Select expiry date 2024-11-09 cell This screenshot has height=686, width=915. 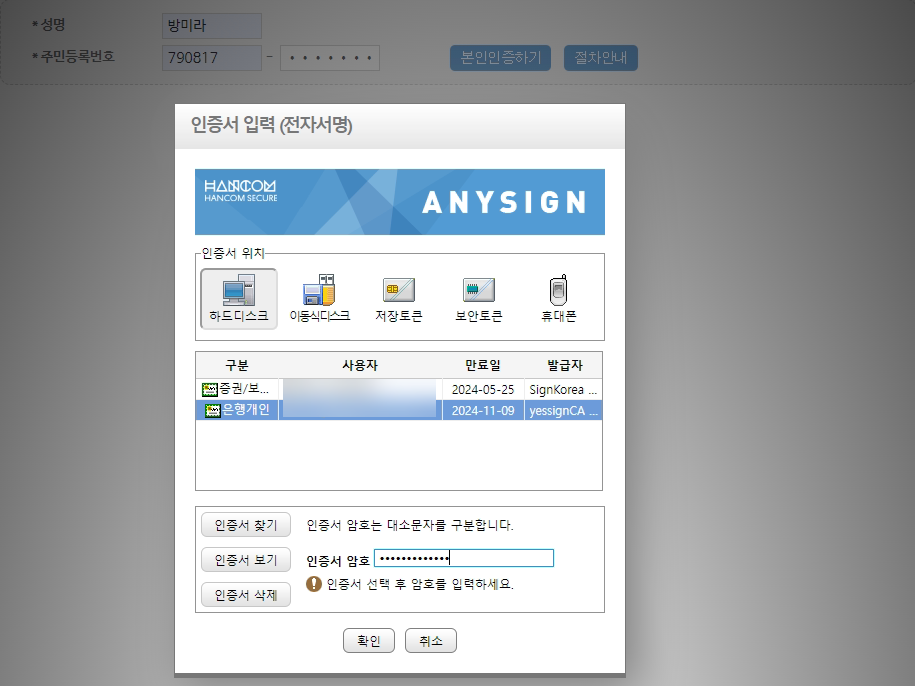point(483,411)
